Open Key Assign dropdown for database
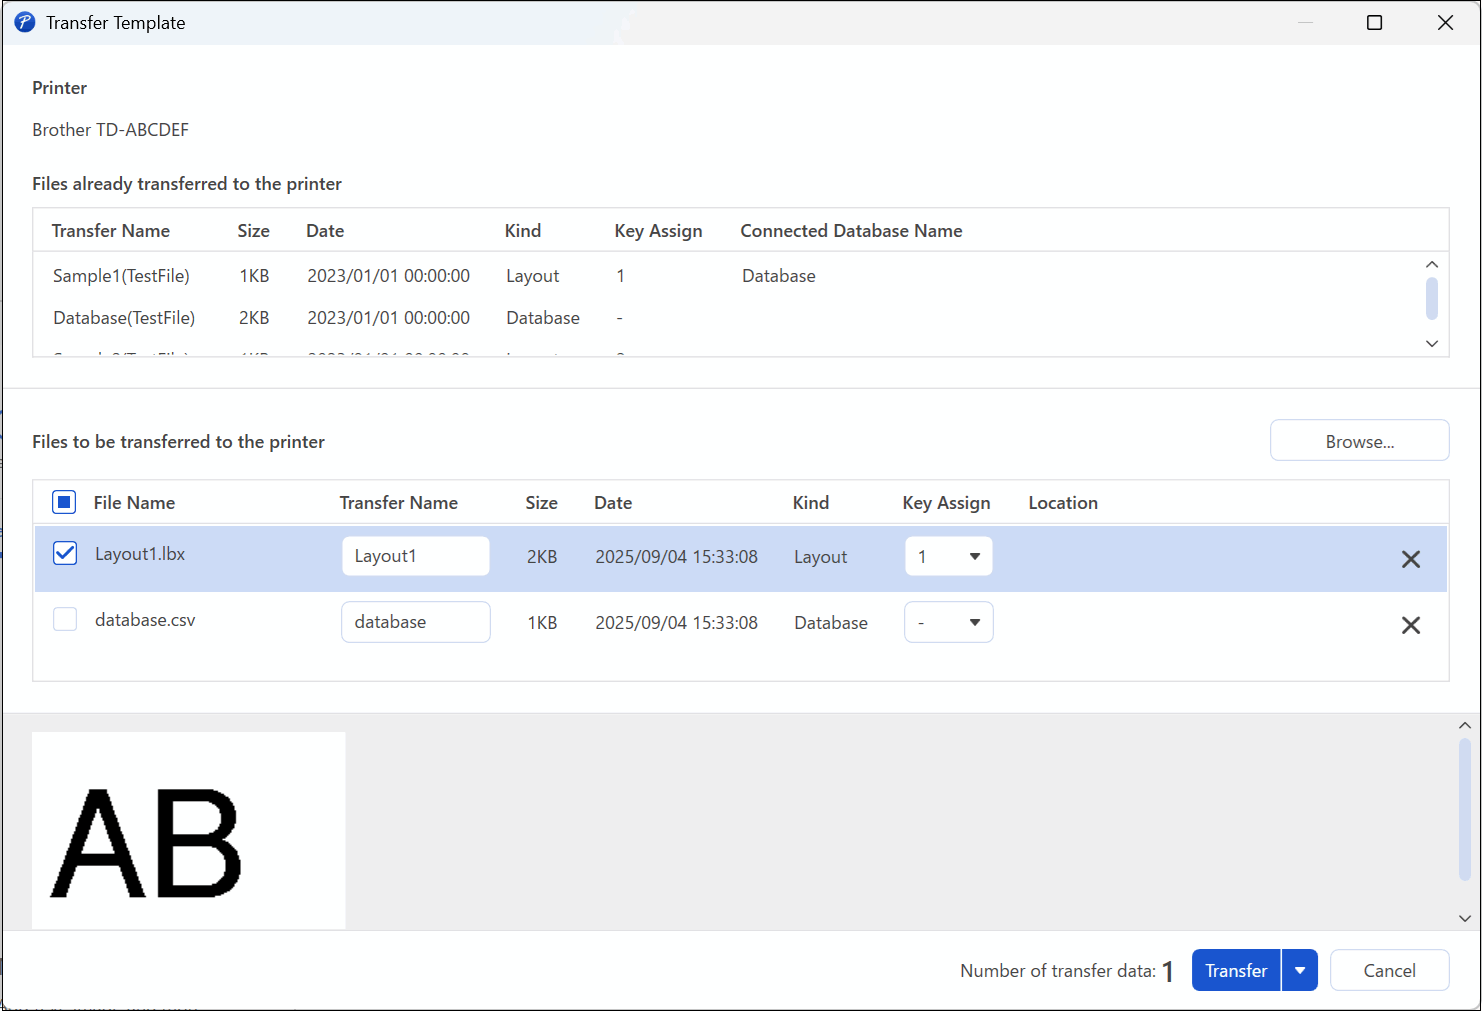This screenshot has height=1011, width=1482. [948, 622]
